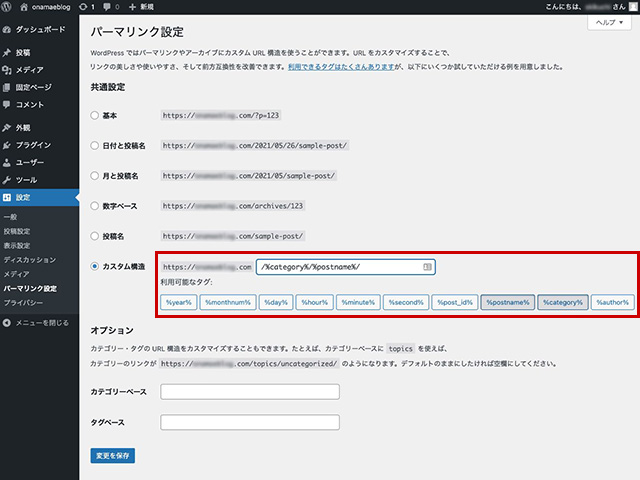The width and height of the screenshot is (640, 480).
Task: Select the 月と投稿名 radio button
Action: [x=94, y=176]
